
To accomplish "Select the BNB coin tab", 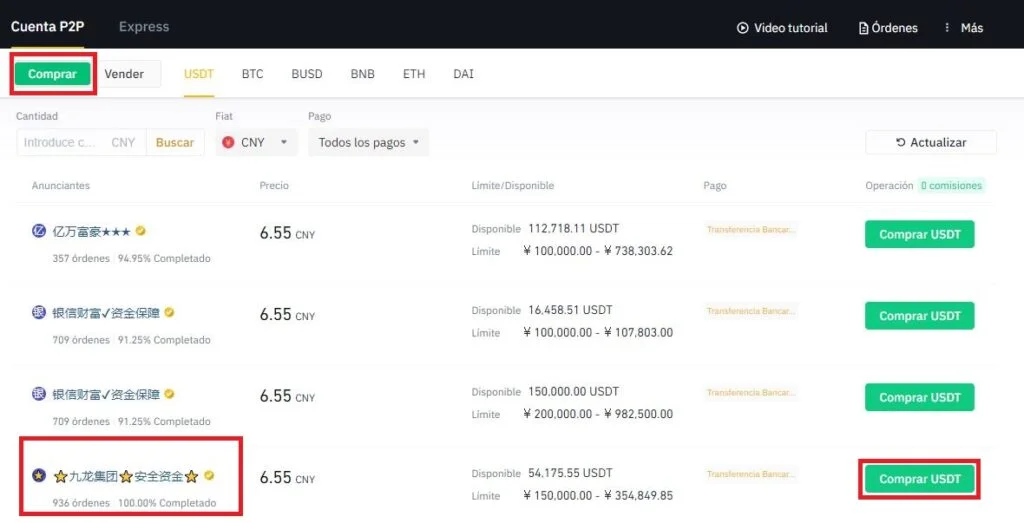I will click(362, 74).
